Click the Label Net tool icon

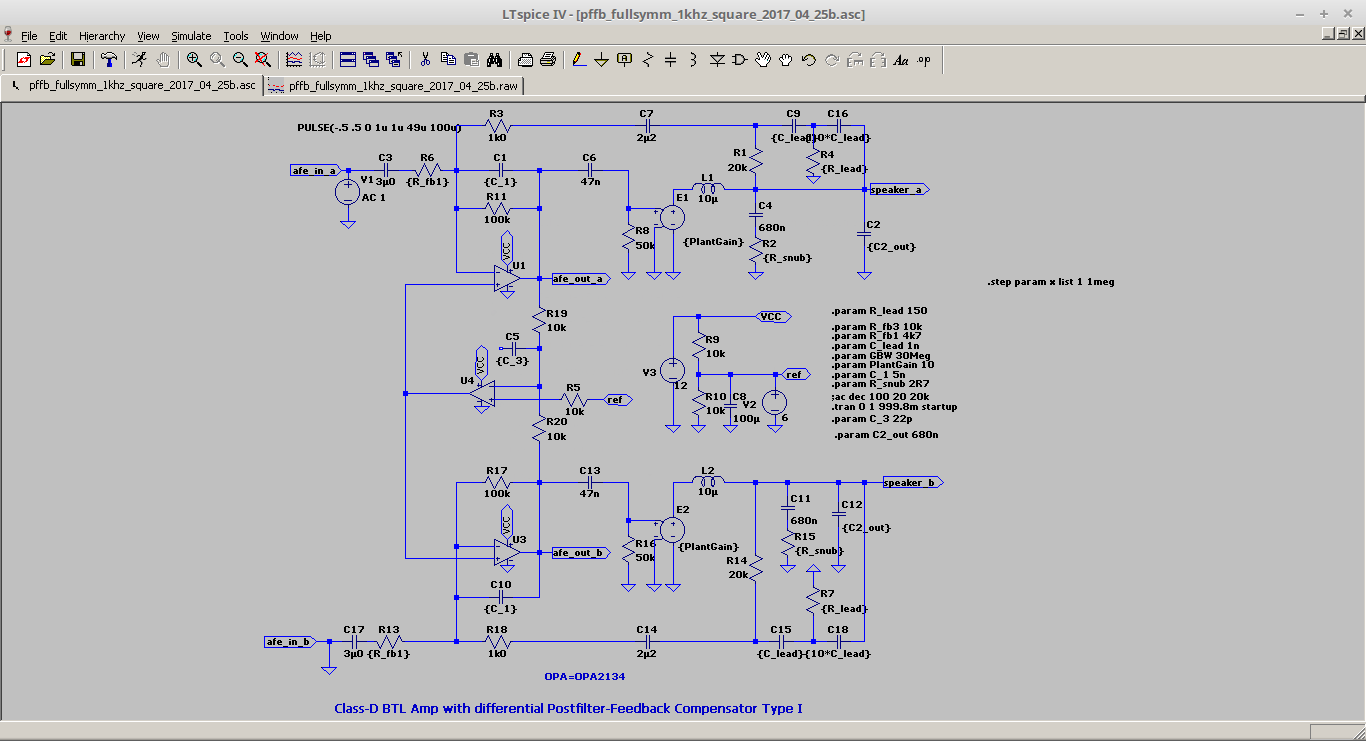pos(624,60)
